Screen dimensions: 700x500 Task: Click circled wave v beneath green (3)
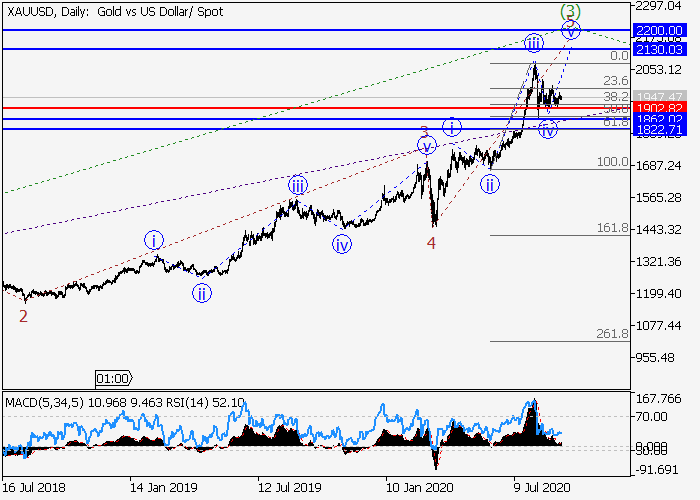[571, 30]
